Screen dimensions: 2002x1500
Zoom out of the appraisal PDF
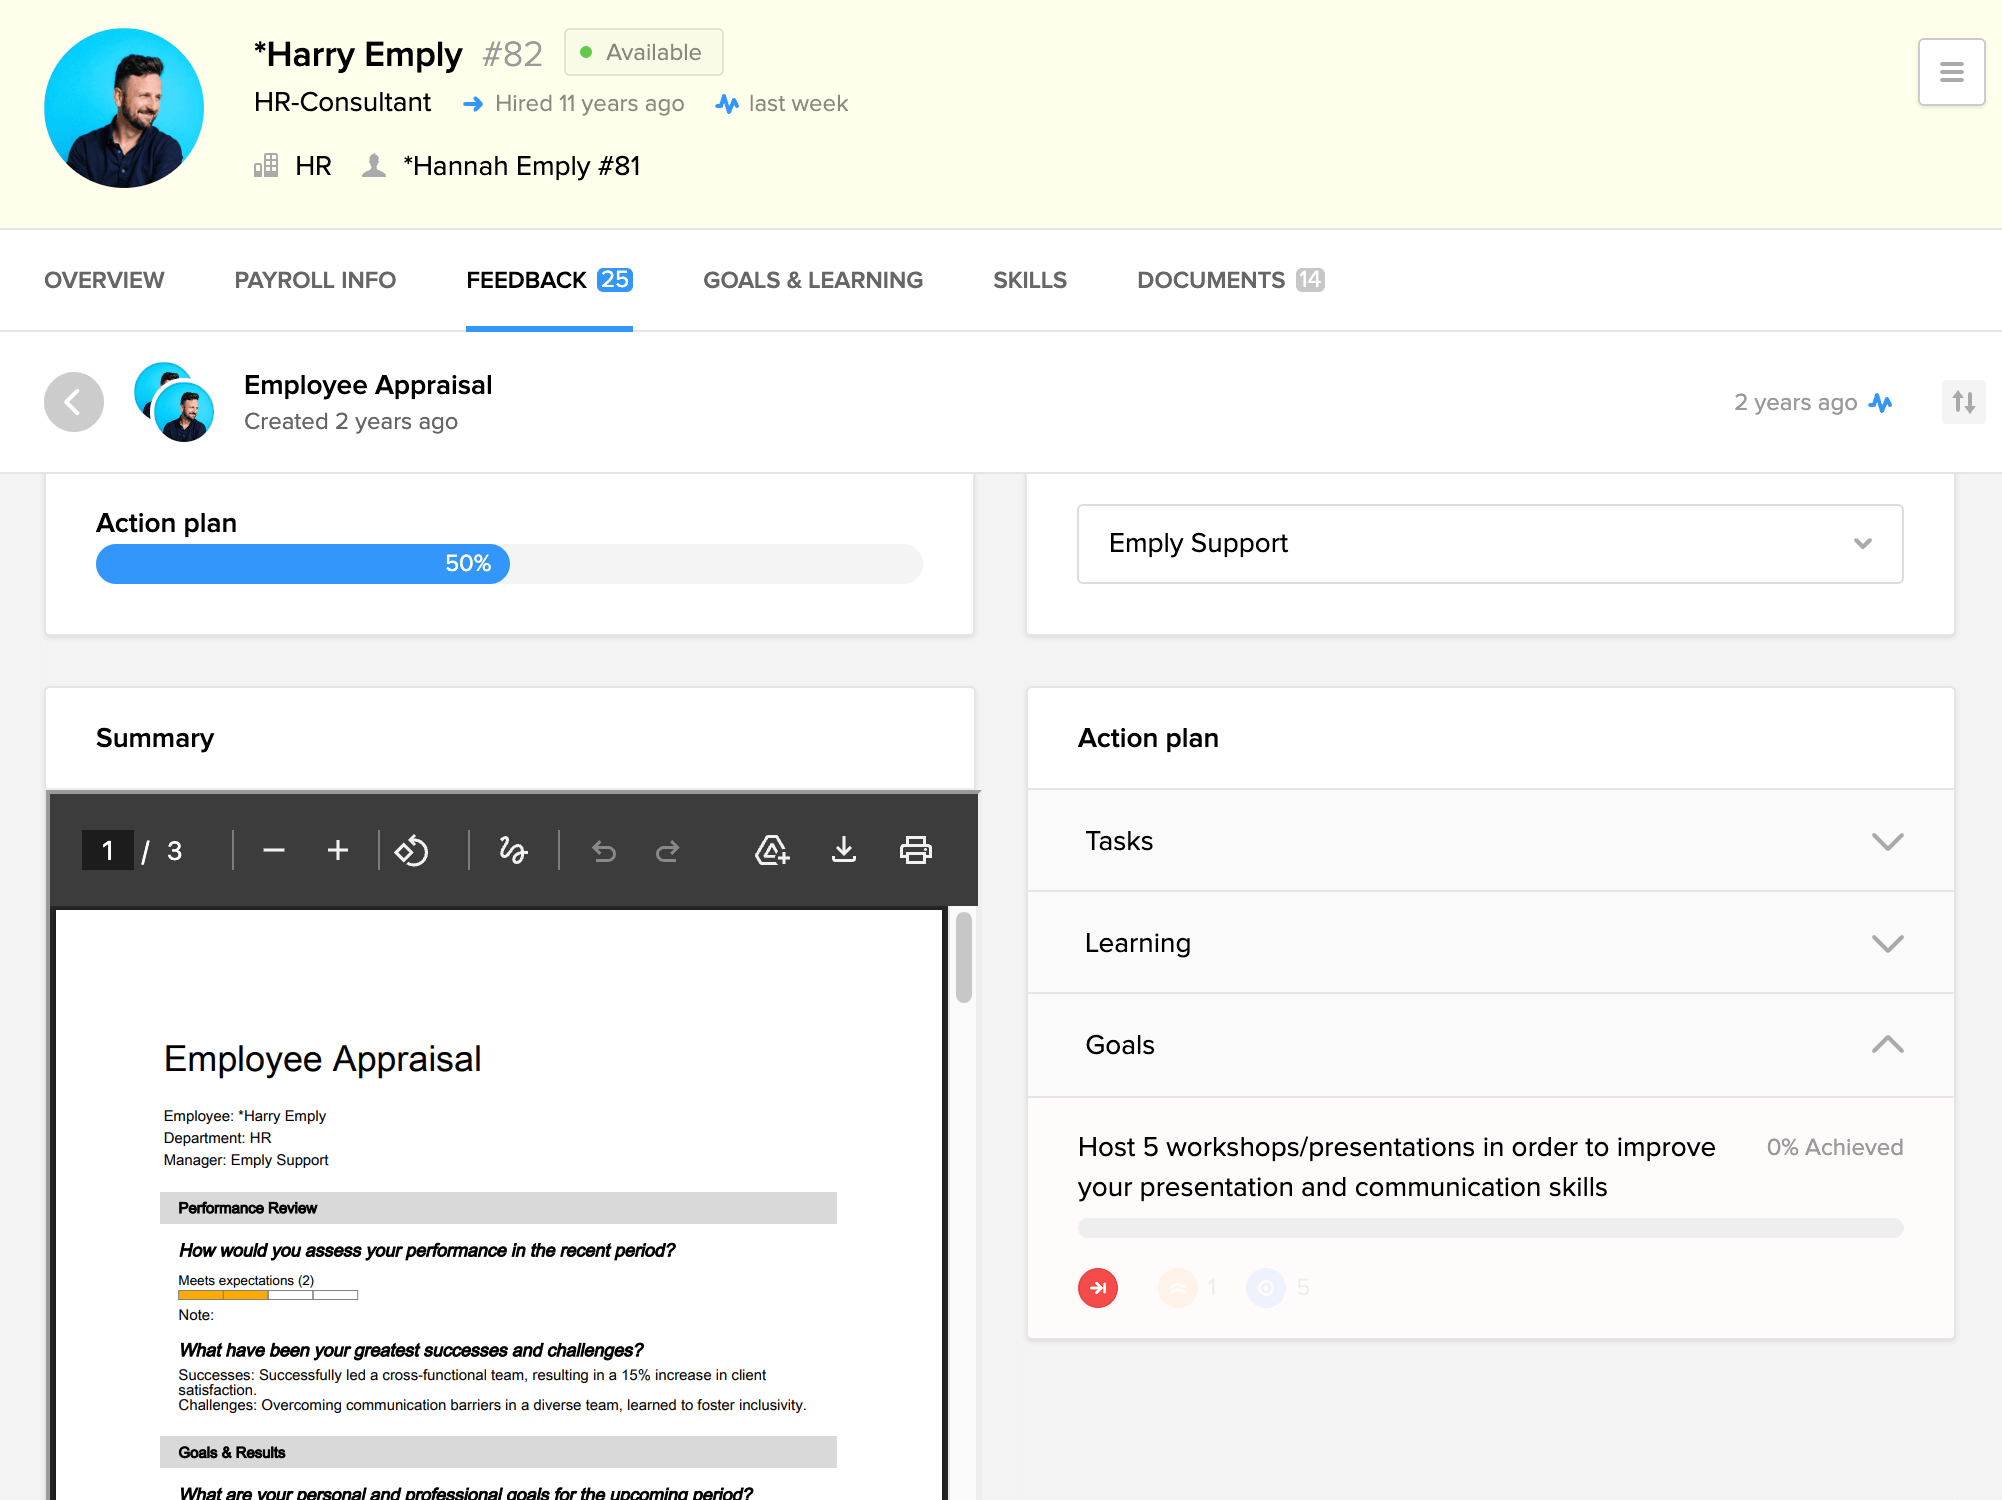[273, 850]
